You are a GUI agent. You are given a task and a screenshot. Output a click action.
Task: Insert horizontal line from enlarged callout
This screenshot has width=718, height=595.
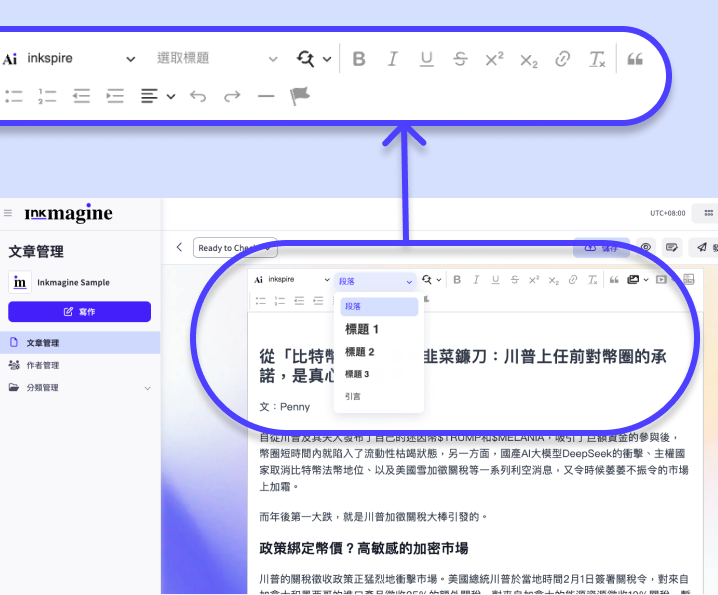click(266, 96)
